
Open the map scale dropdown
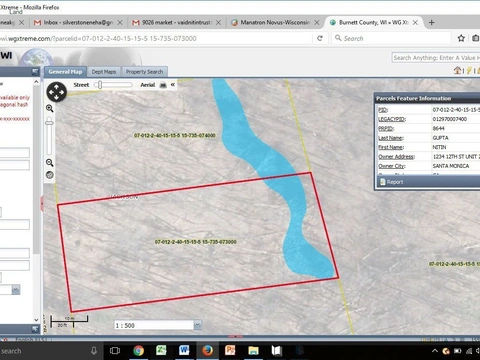198,325
